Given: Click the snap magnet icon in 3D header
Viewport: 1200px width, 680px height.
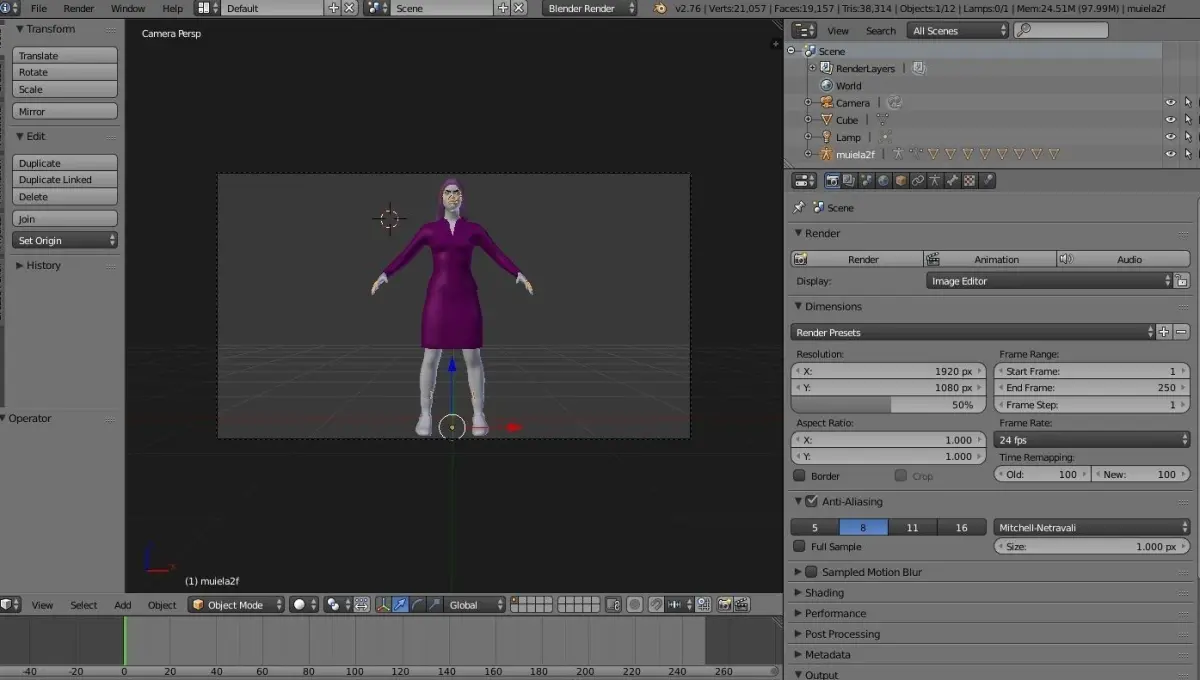Looking at the screenshot, I should coord(656,605).
